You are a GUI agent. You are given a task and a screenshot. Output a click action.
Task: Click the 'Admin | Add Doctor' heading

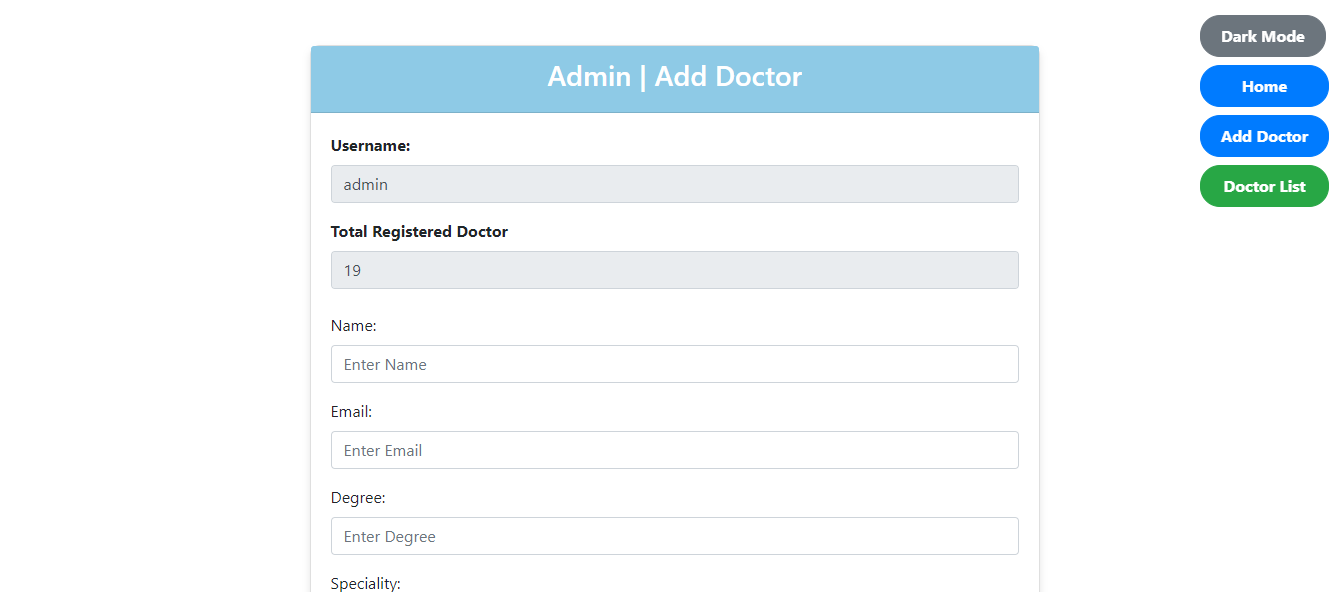tap(675, 77)
